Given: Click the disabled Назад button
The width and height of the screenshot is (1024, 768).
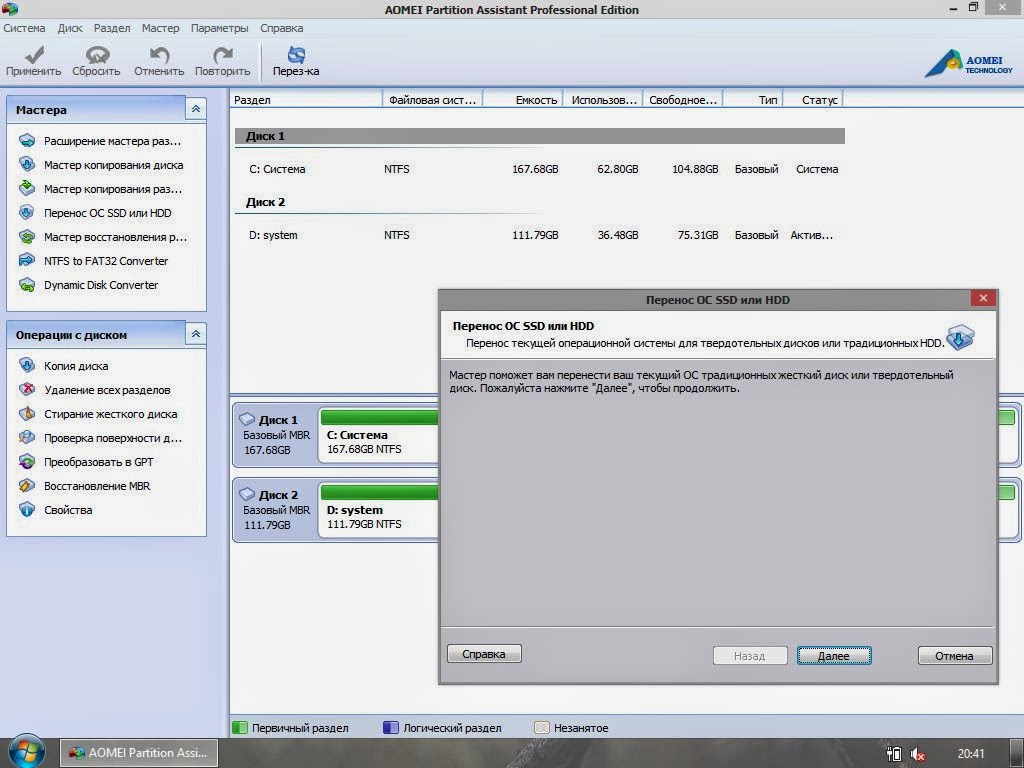Looking at the screenshot, I should pos(750,656).
